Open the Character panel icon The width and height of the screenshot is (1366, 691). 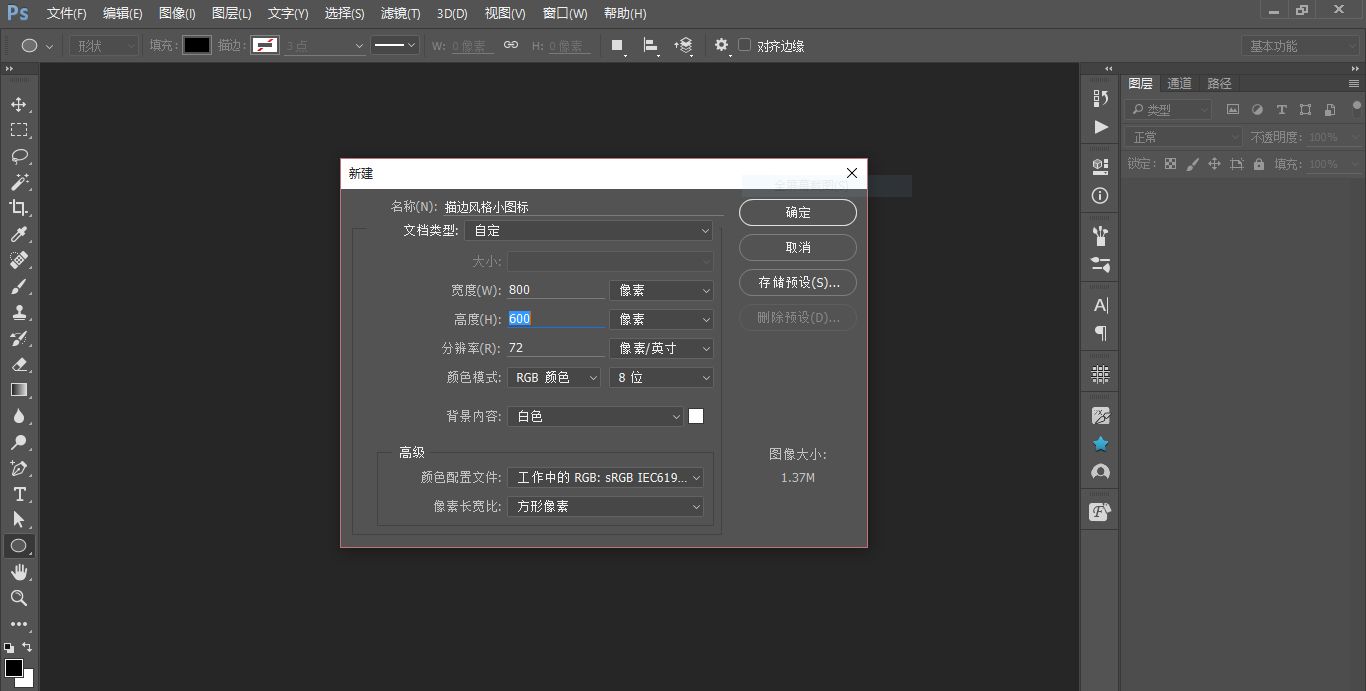[x=1101, y=305]
